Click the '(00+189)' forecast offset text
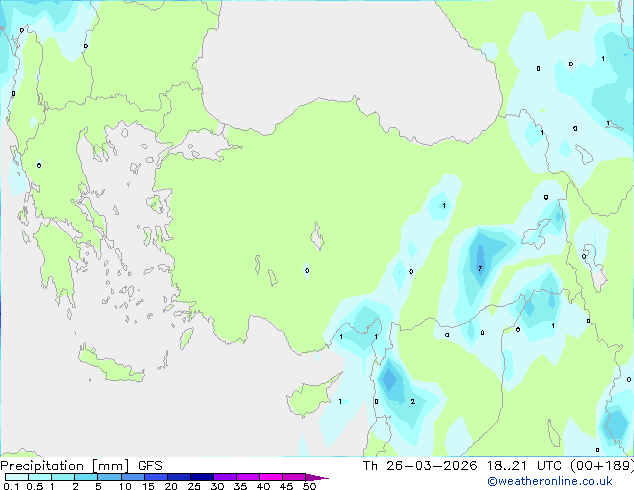The image size is (634, 490). (x=602, y=466)
